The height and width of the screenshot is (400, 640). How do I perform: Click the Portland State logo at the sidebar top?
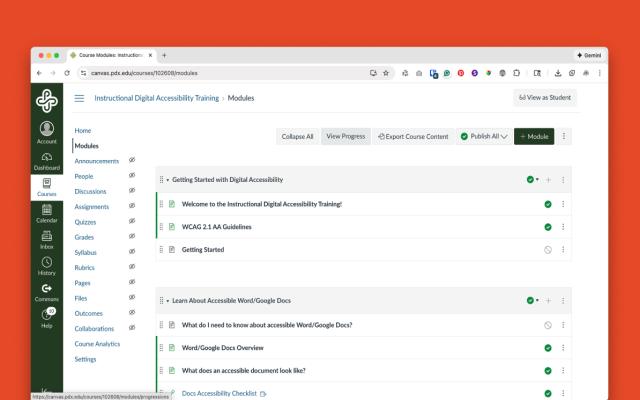pyautogui.click(x=47, y=100)
